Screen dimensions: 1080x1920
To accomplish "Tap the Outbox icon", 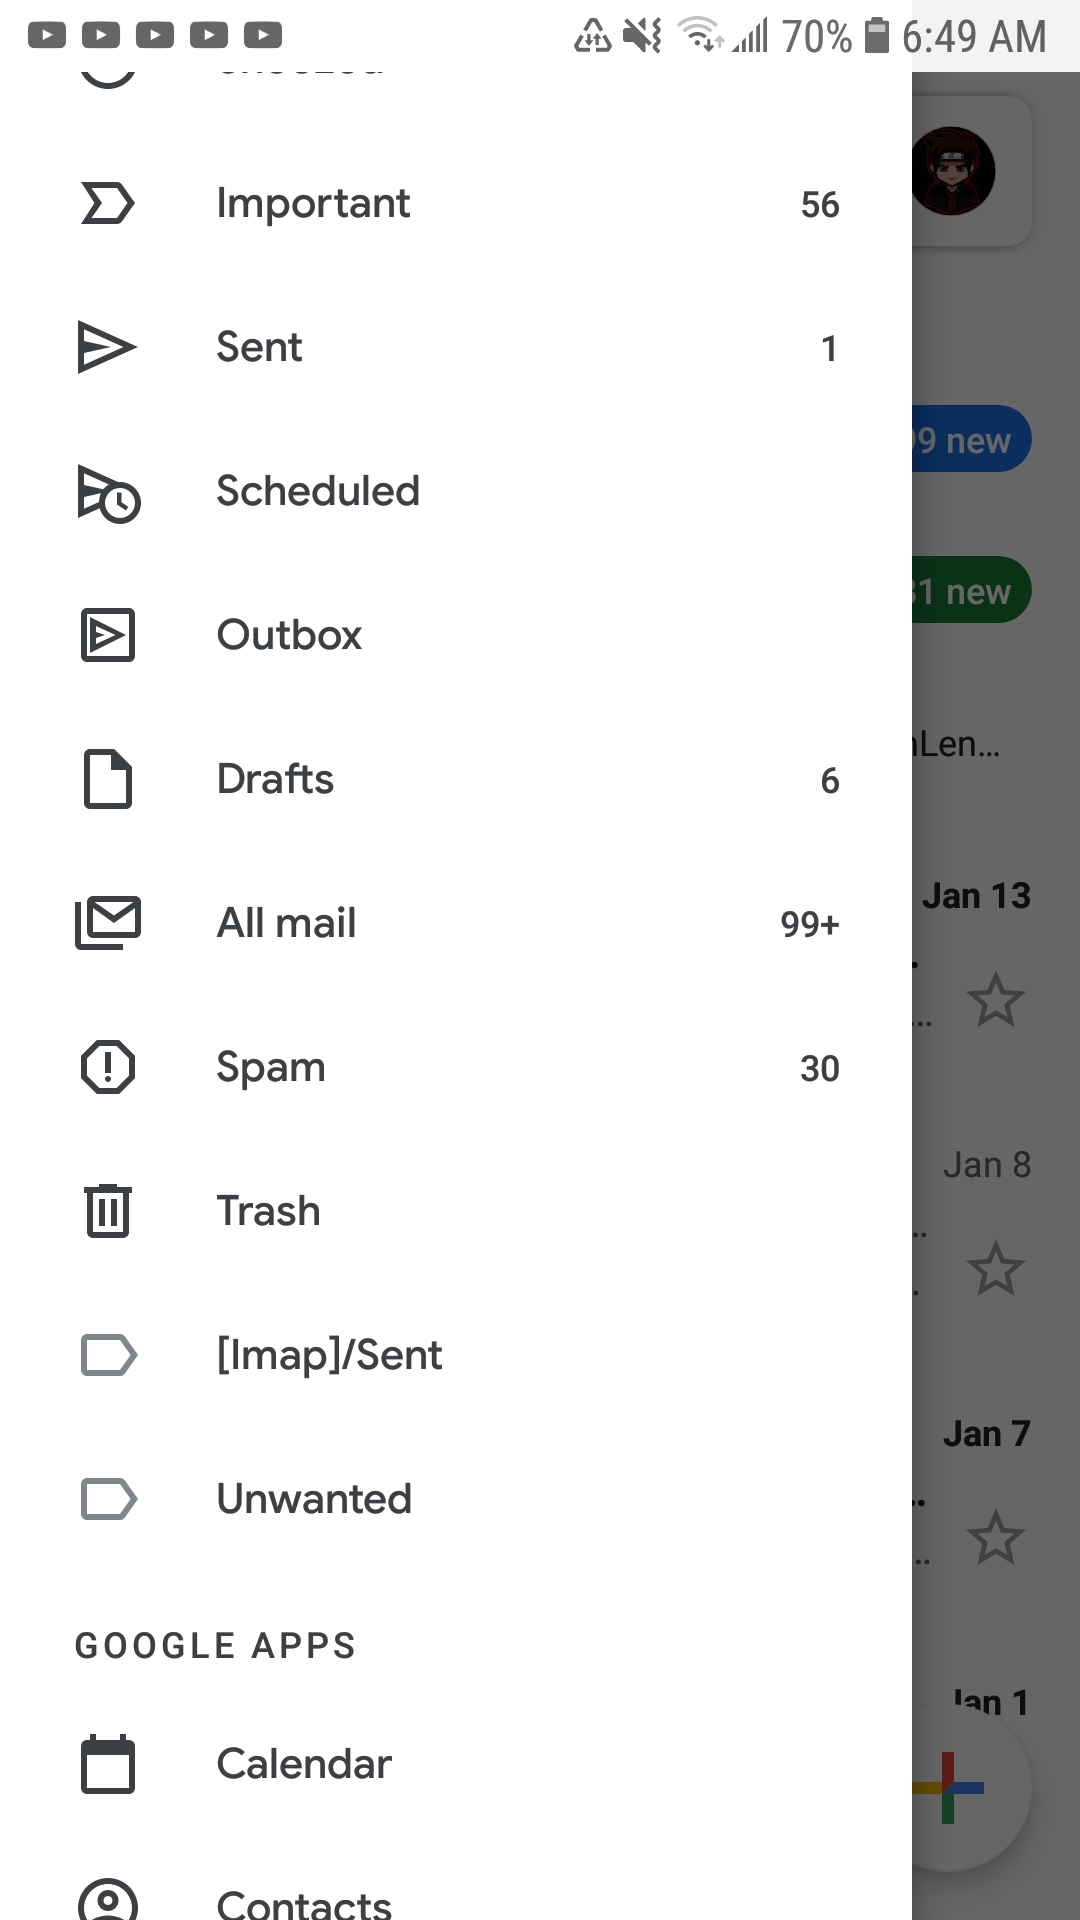I will coord(107,635).
